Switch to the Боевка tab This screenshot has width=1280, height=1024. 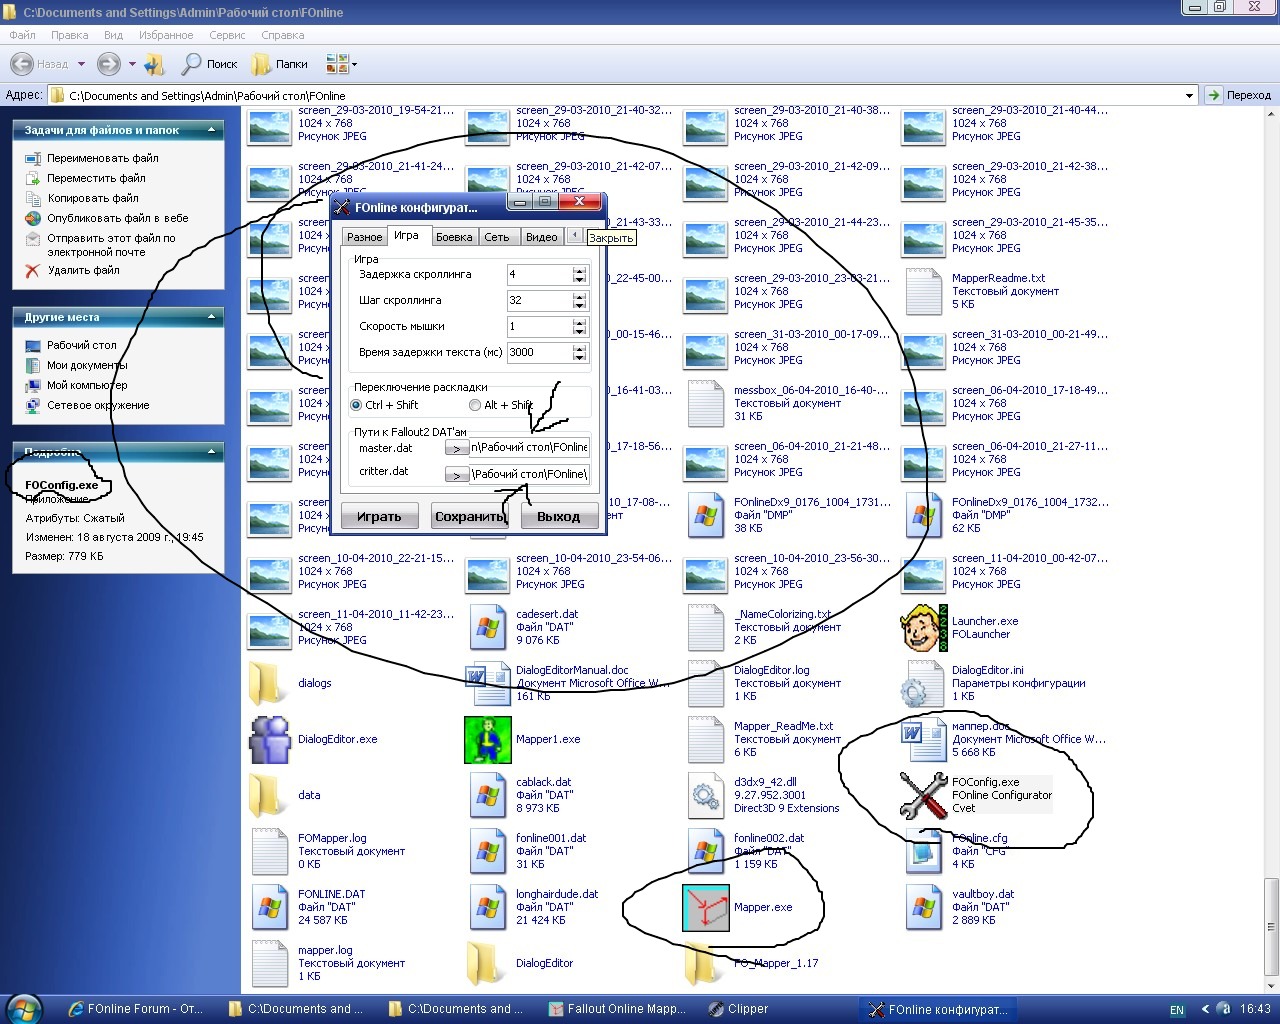pos(454,237)
